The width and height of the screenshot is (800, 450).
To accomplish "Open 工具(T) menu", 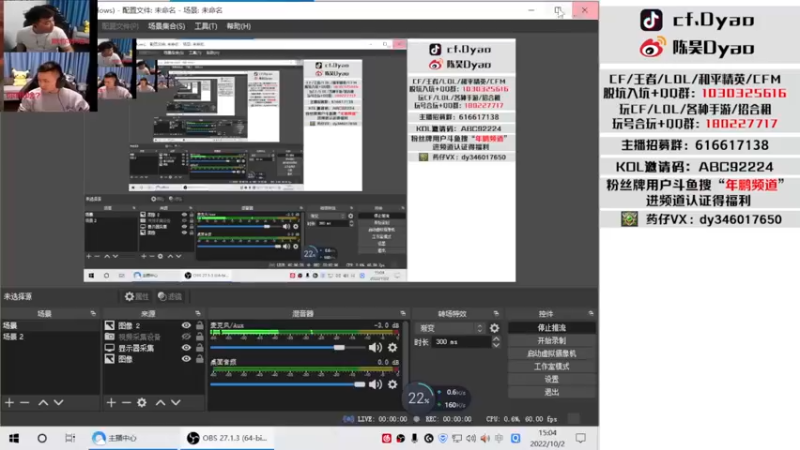I will 206,26.
